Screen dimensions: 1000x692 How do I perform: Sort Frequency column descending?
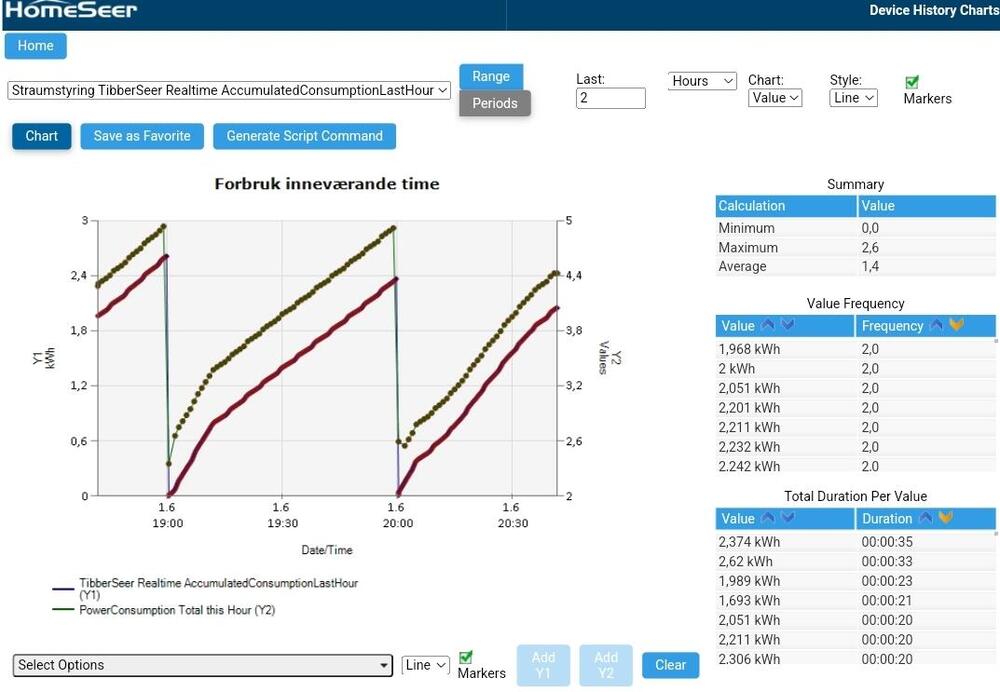[x=956, y=325]
